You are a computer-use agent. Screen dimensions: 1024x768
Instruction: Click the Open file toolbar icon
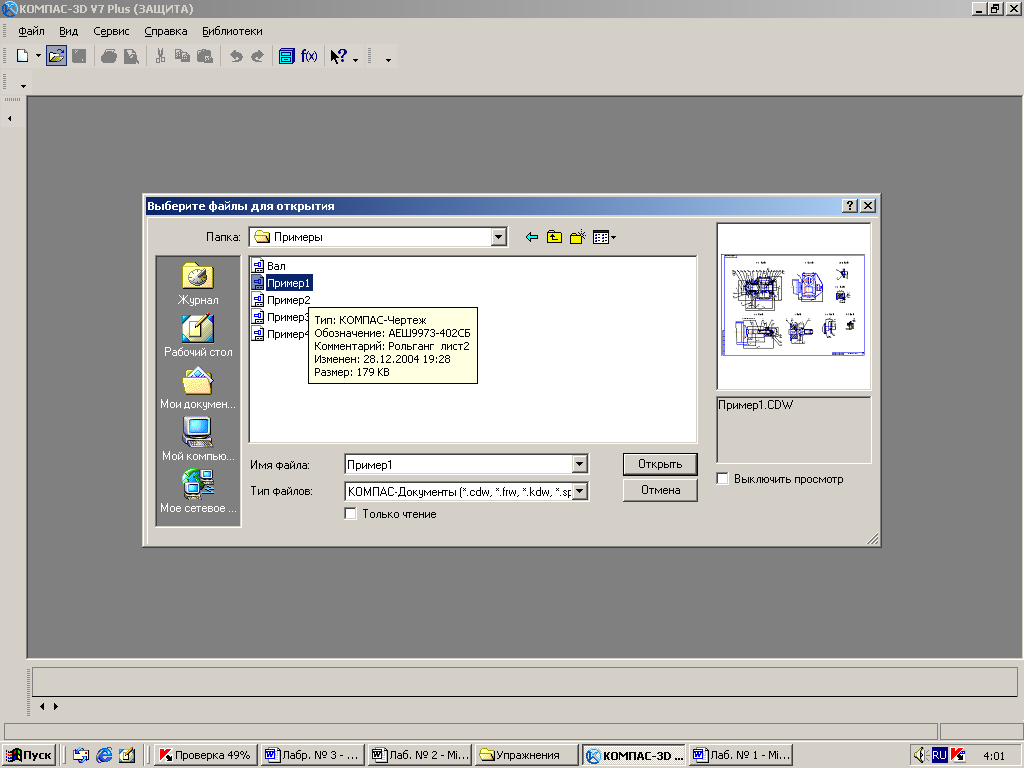click(57, 56)
